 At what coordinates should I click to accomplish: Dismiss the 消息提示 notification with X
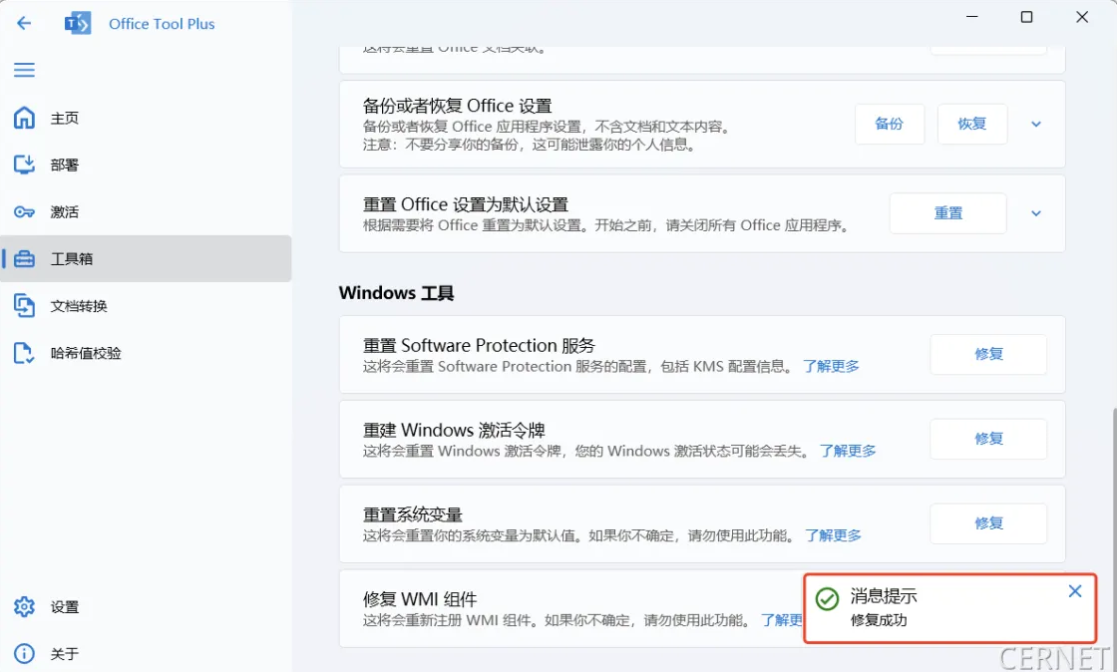pyautogui.click(x=1075, y=591)
